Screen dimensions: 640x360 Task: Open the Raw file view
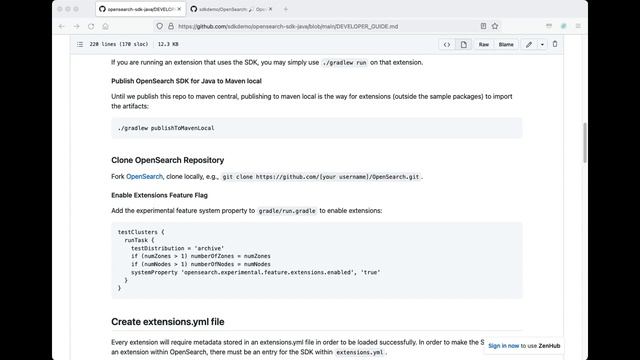tap(484, 44)
